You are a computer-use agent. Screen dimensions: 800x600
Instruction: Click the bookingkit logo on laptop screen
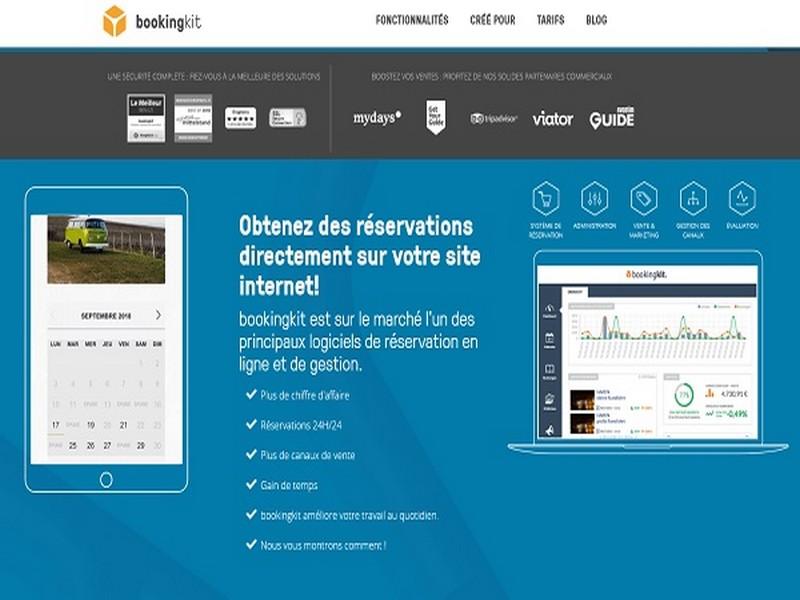(x=646, y=274)
